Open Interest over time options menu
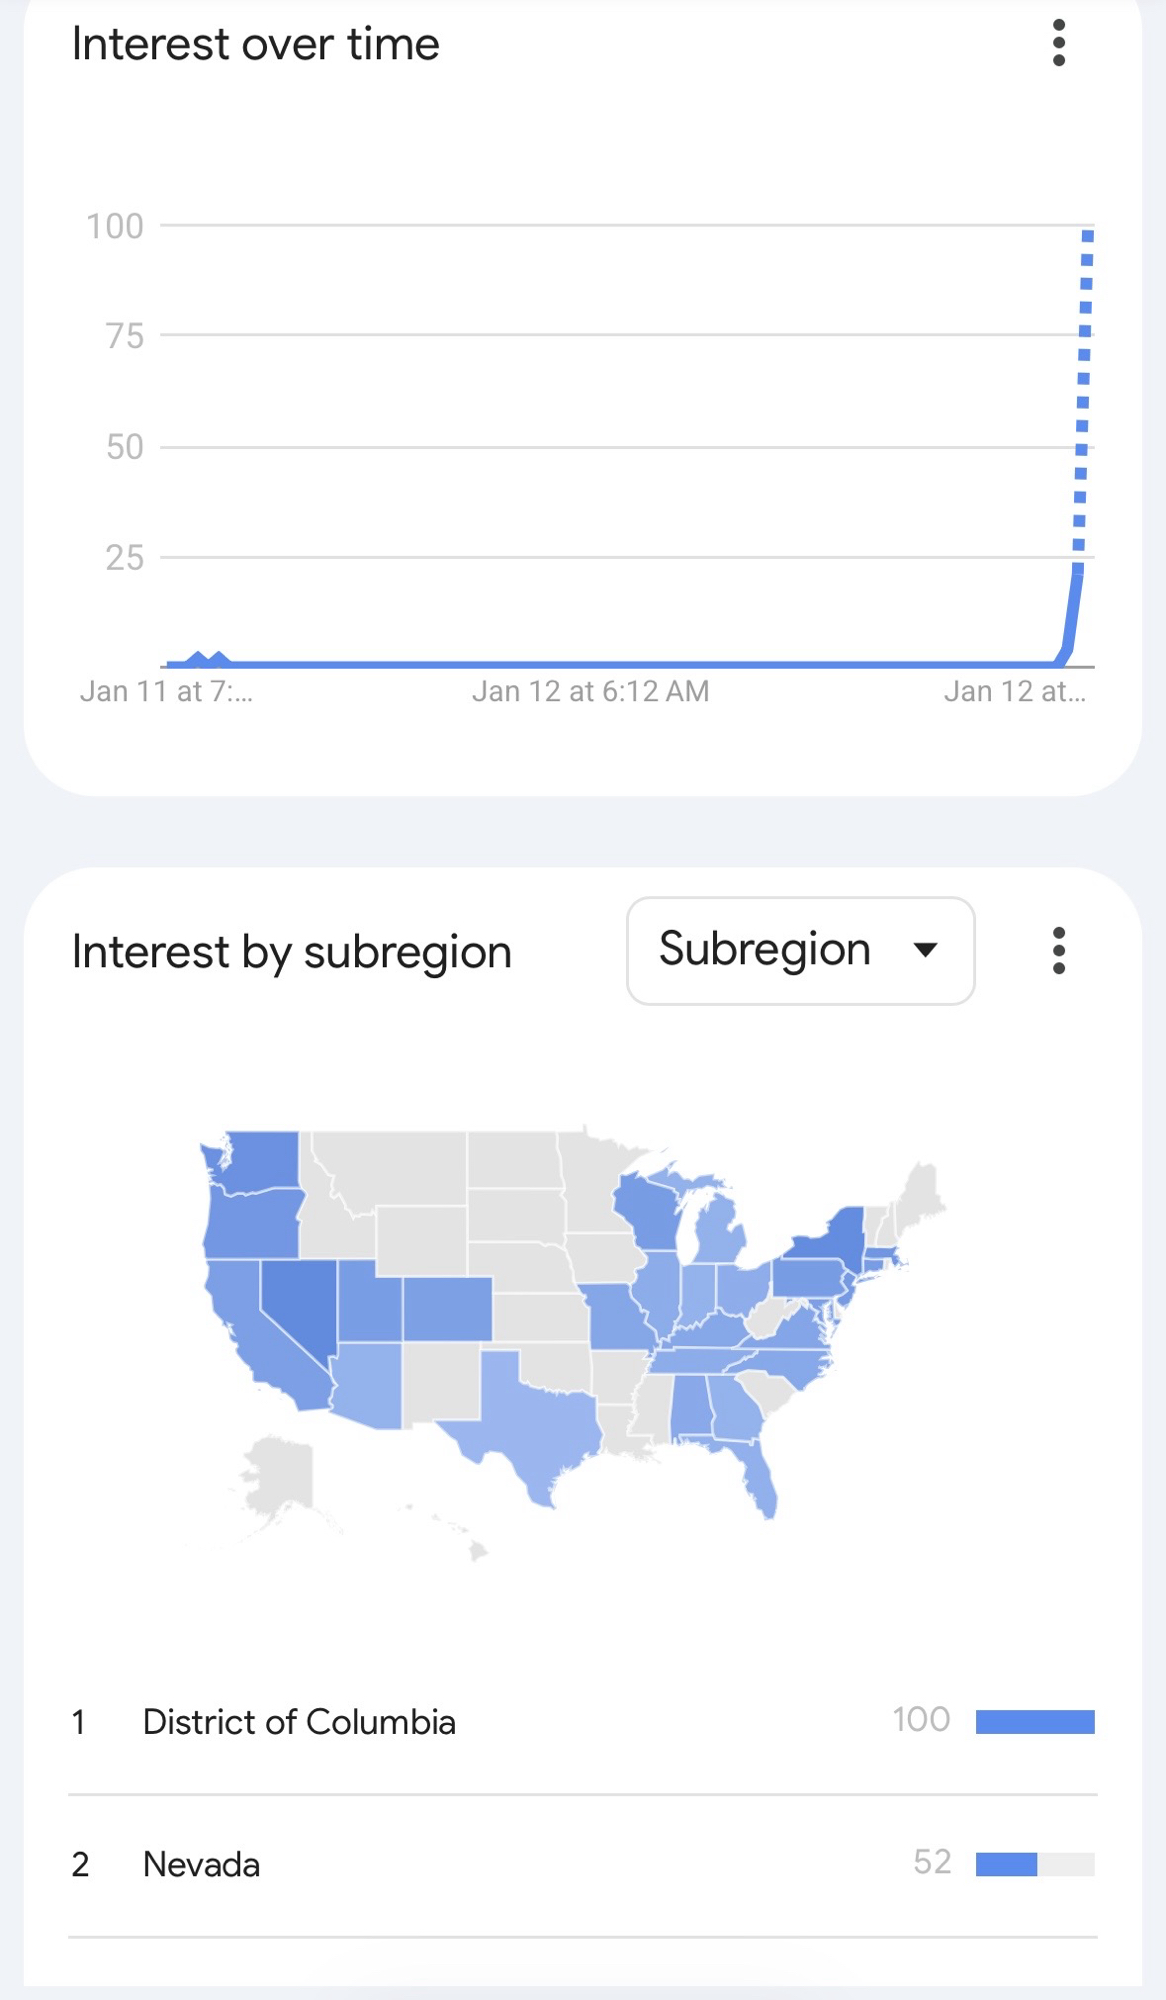Image resolution: width=1166 pixels, height=2000 pixels. point(1059,43)
